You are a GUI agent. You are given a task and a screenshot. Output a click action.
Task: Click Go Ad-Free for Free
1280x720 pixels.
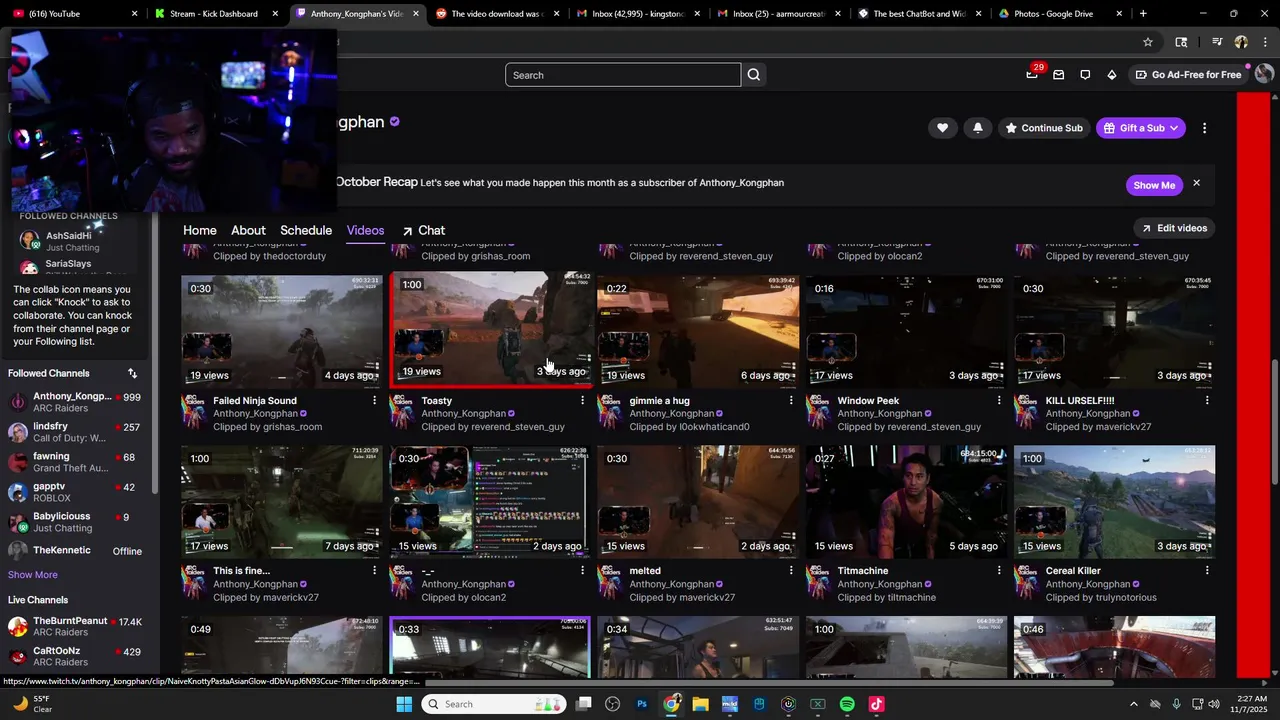click(1188, 75)
